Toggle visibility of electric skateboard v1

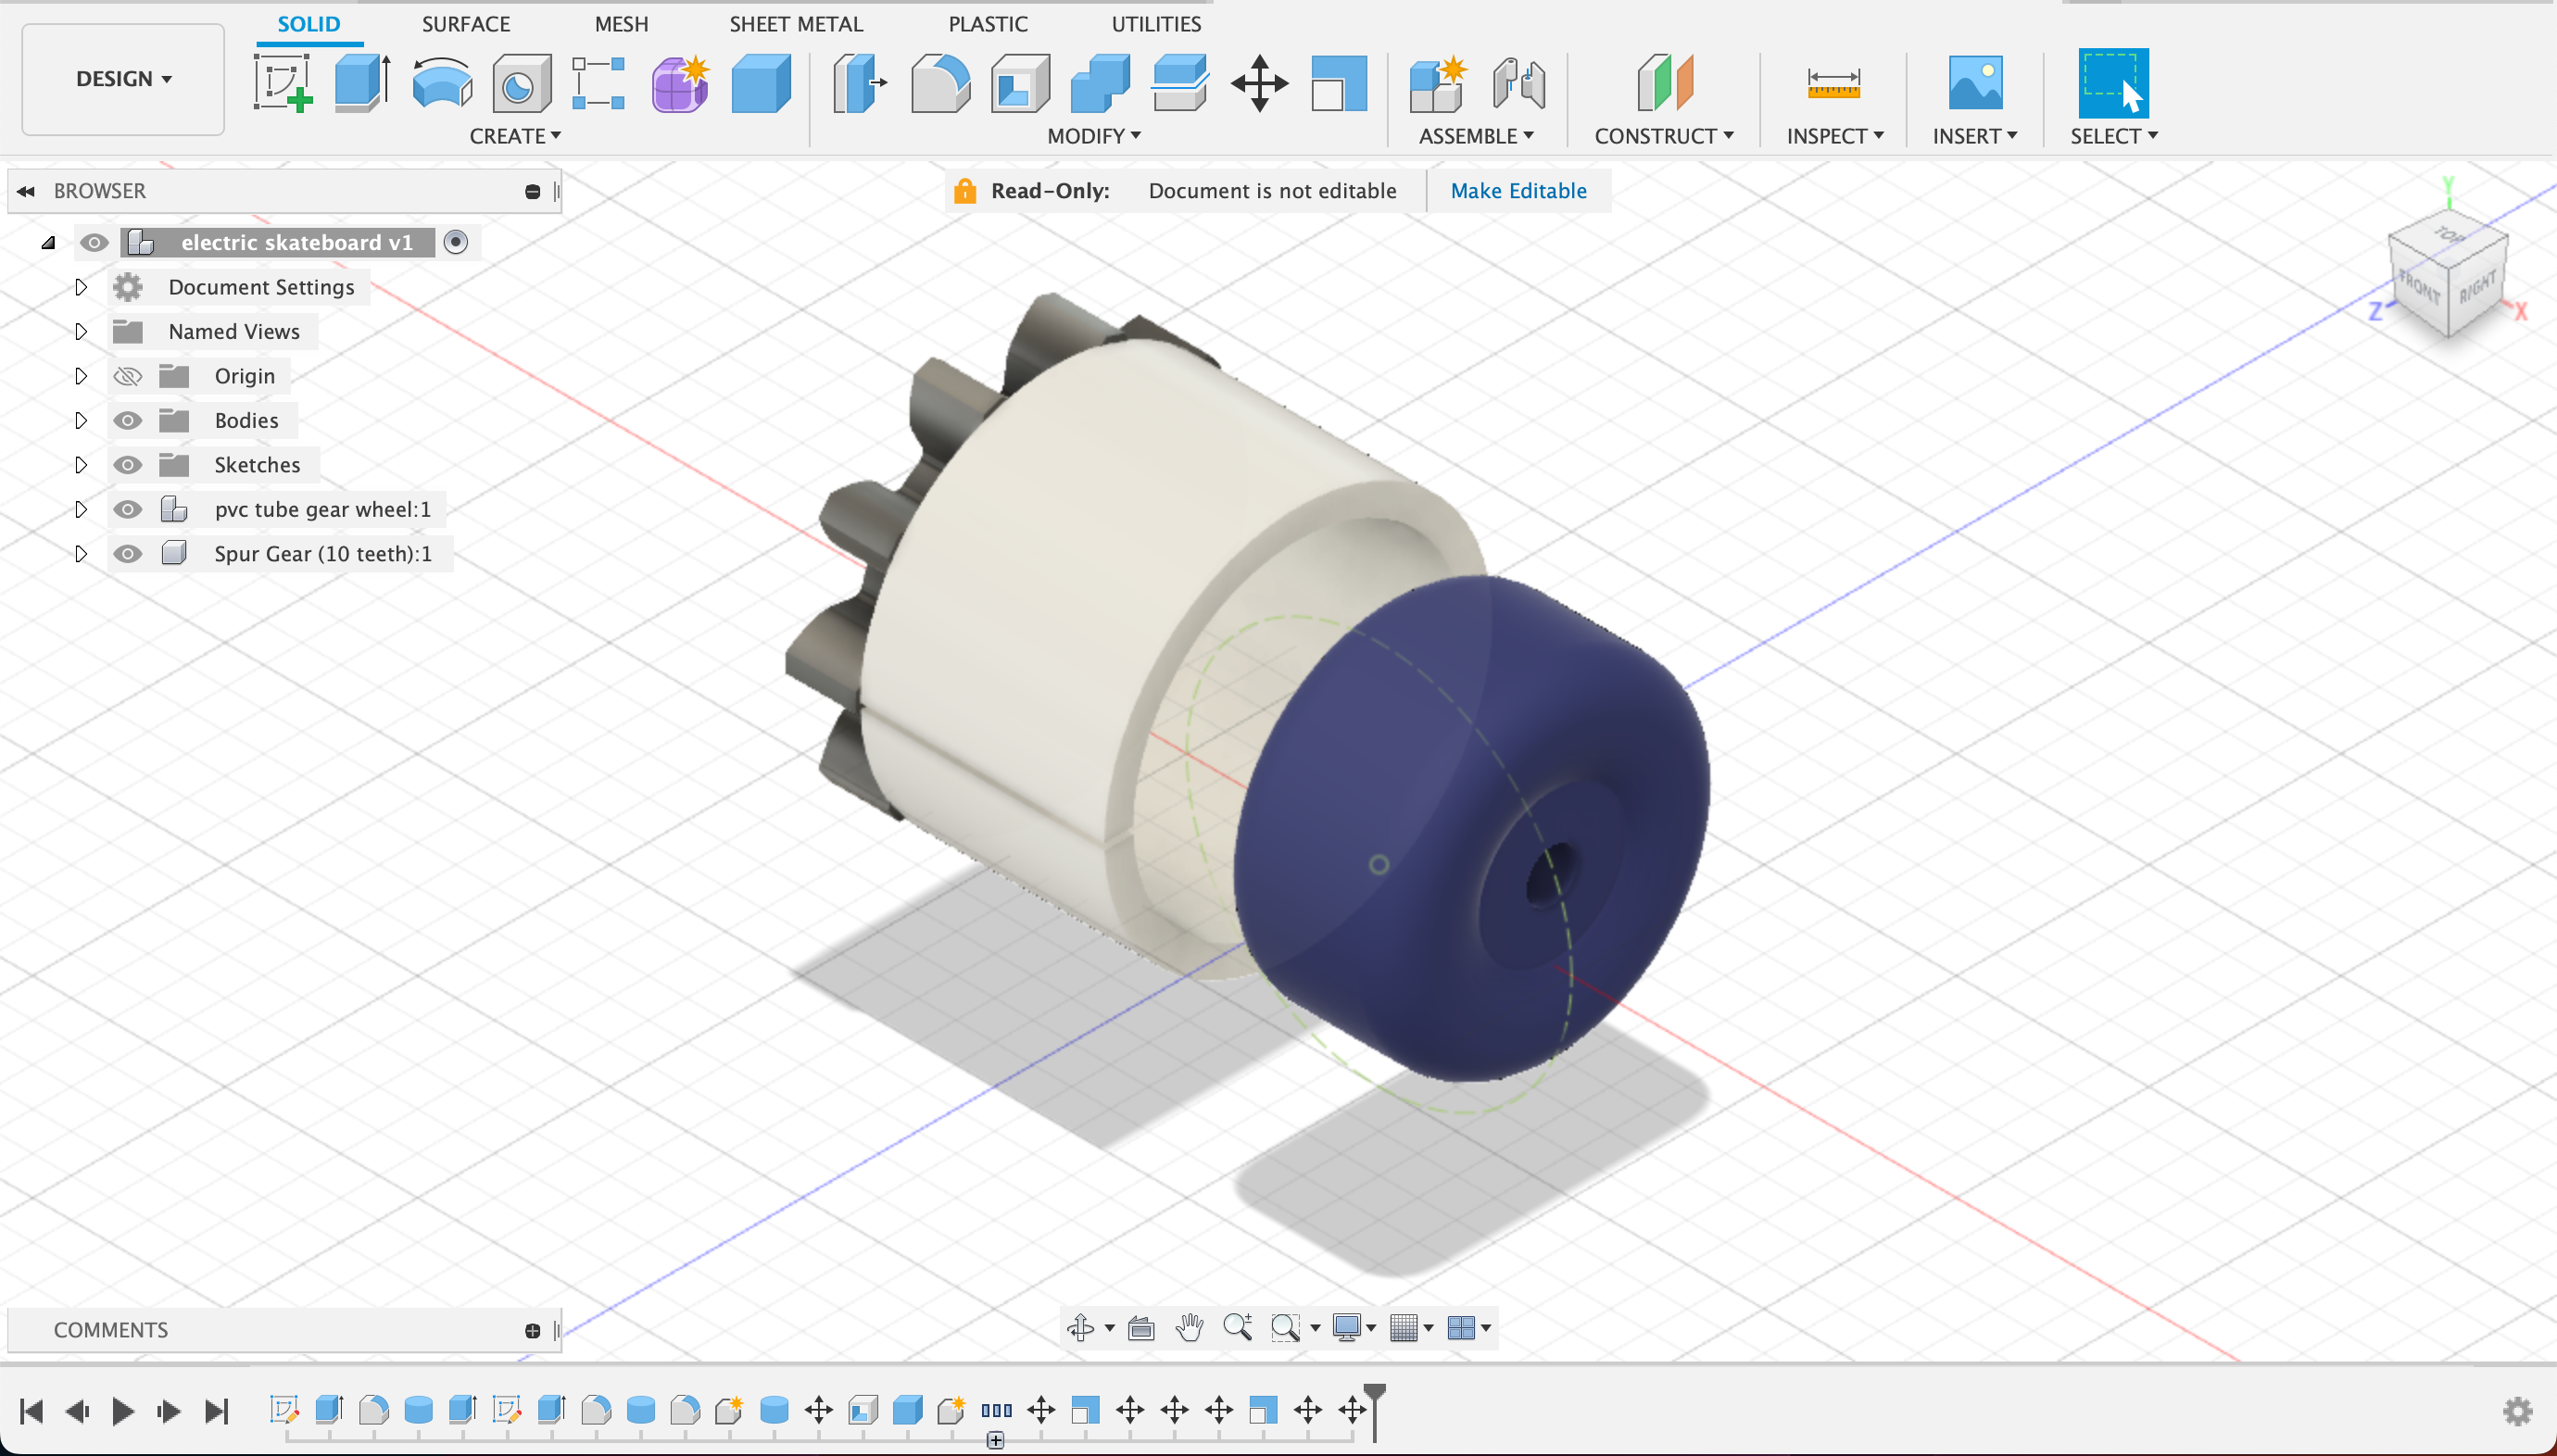(94, 242)
